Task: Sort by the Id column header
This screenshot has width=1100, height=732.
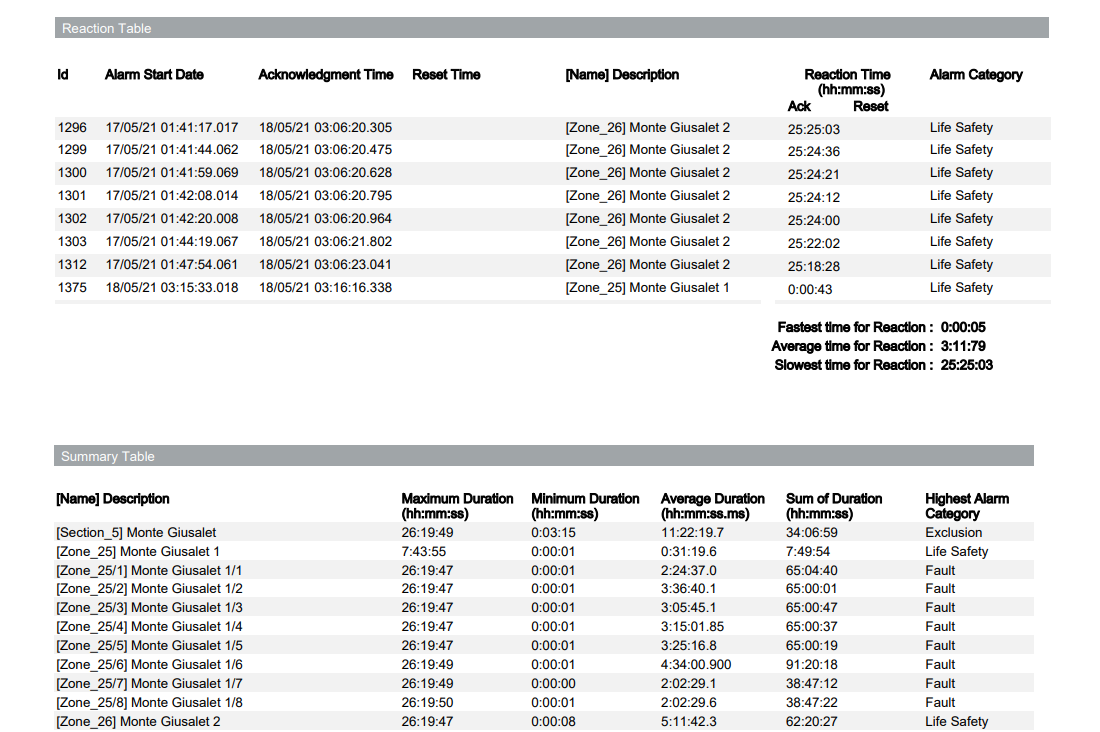Action: pos(63,74)
